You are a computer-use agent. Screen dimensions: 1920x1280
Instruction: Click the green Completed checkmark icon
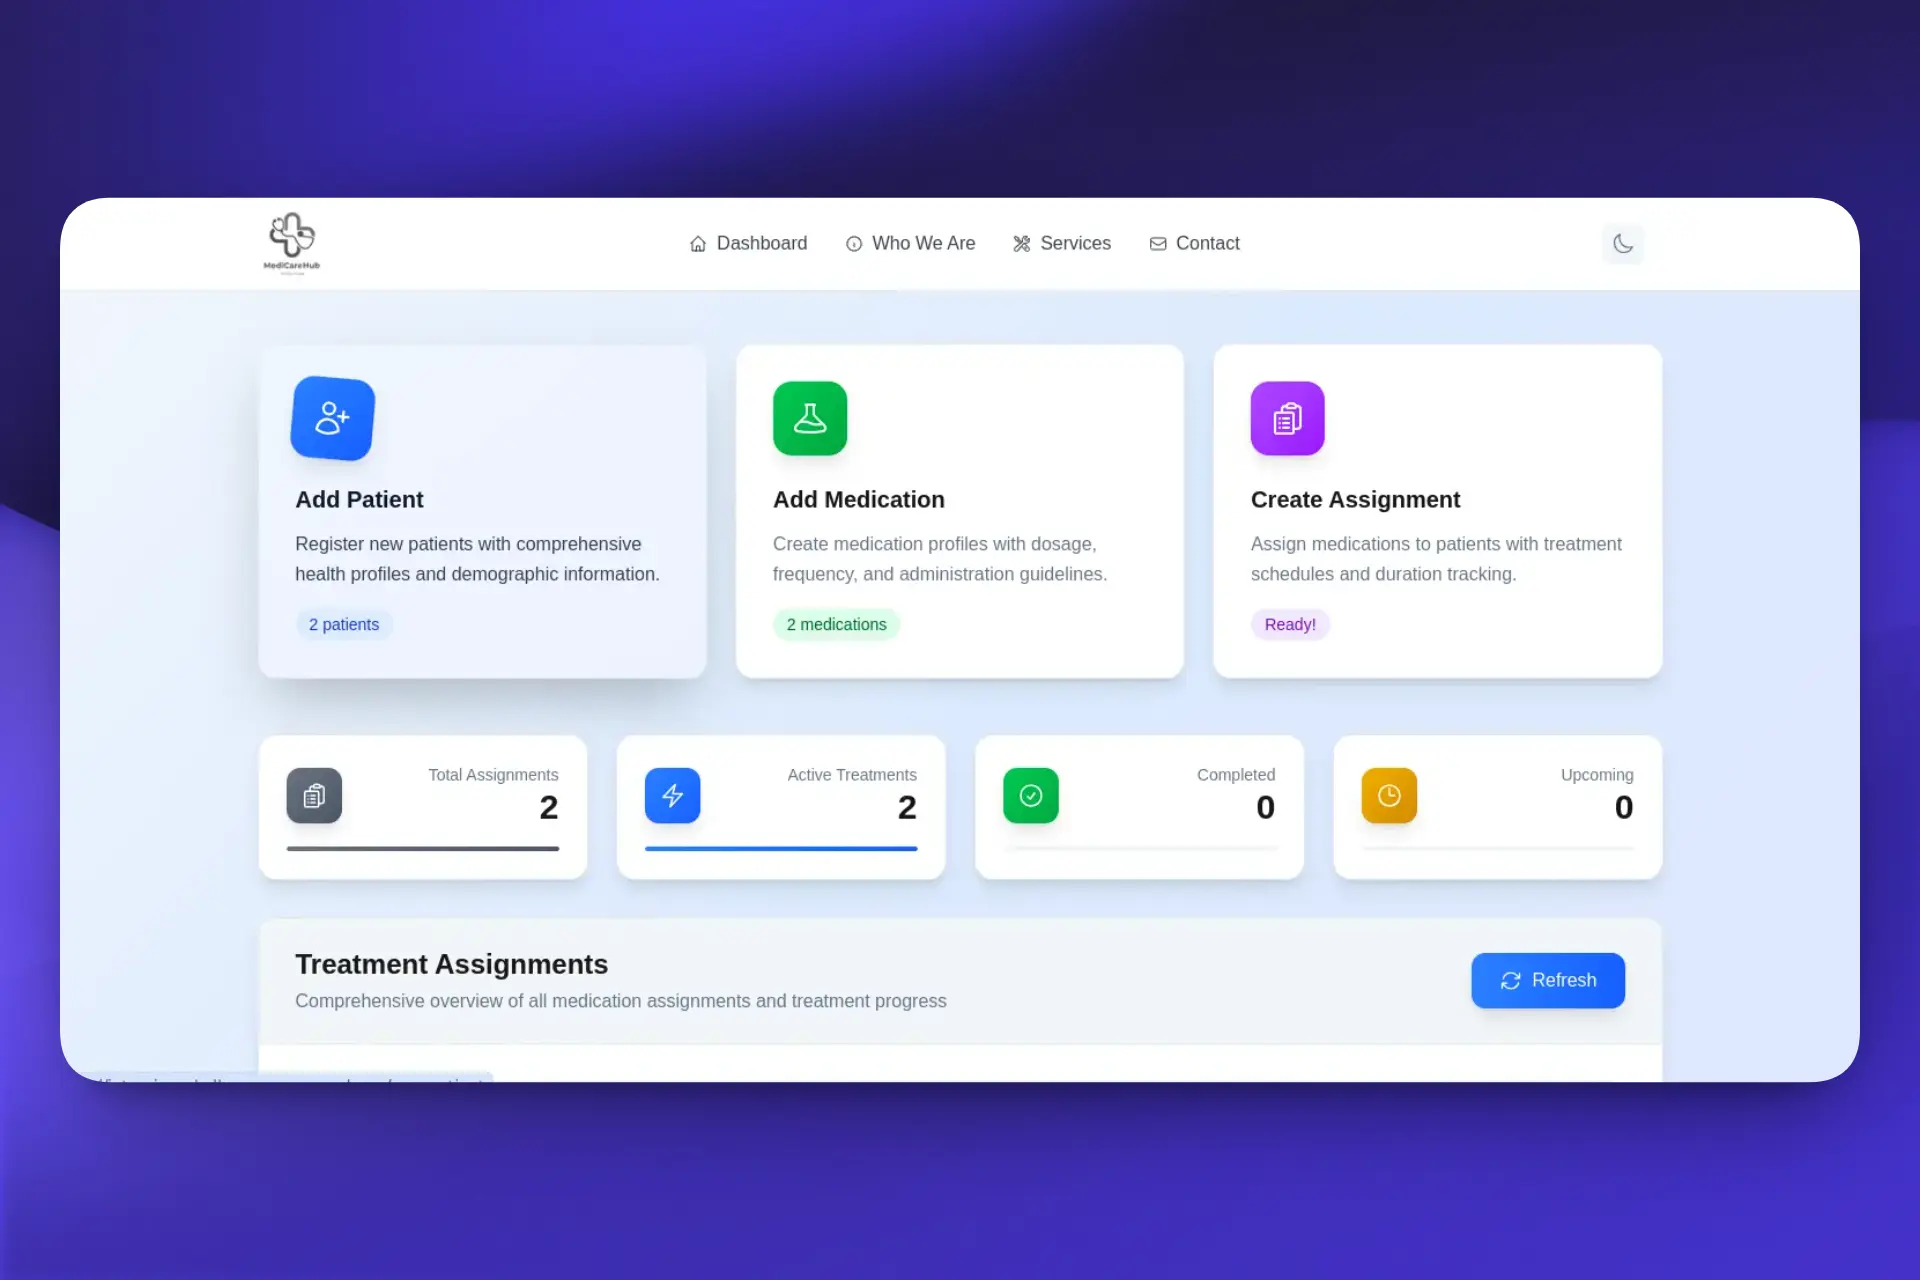[1031, 795]
